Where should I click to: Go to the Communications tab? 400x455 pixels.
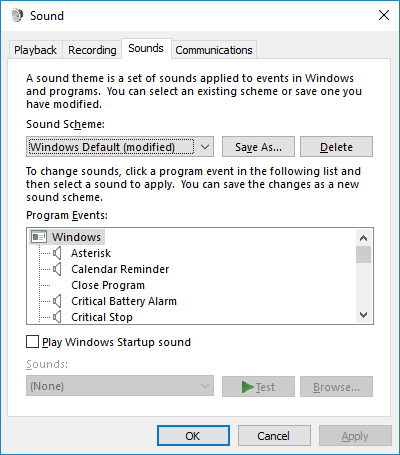214,50
